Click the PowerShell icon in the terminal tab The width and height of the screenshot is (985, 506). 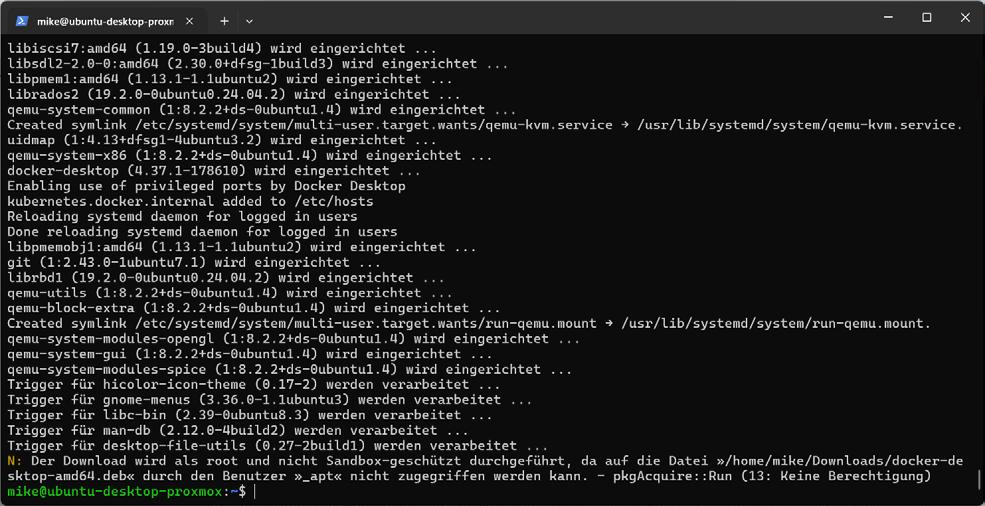click(21, 21)
